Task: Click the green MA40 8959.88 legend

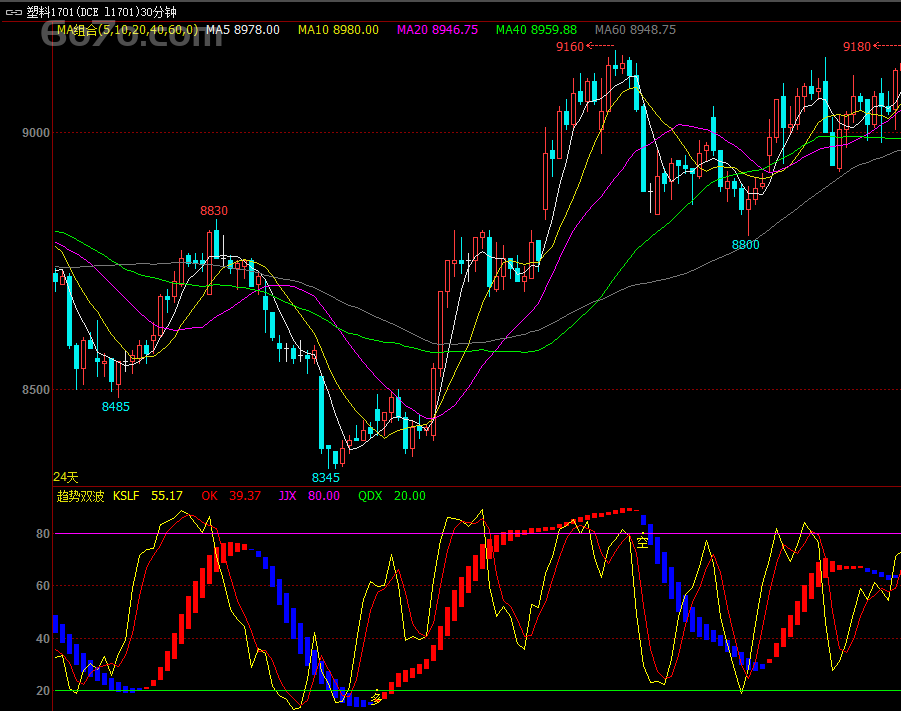Action: click(536, 30)
